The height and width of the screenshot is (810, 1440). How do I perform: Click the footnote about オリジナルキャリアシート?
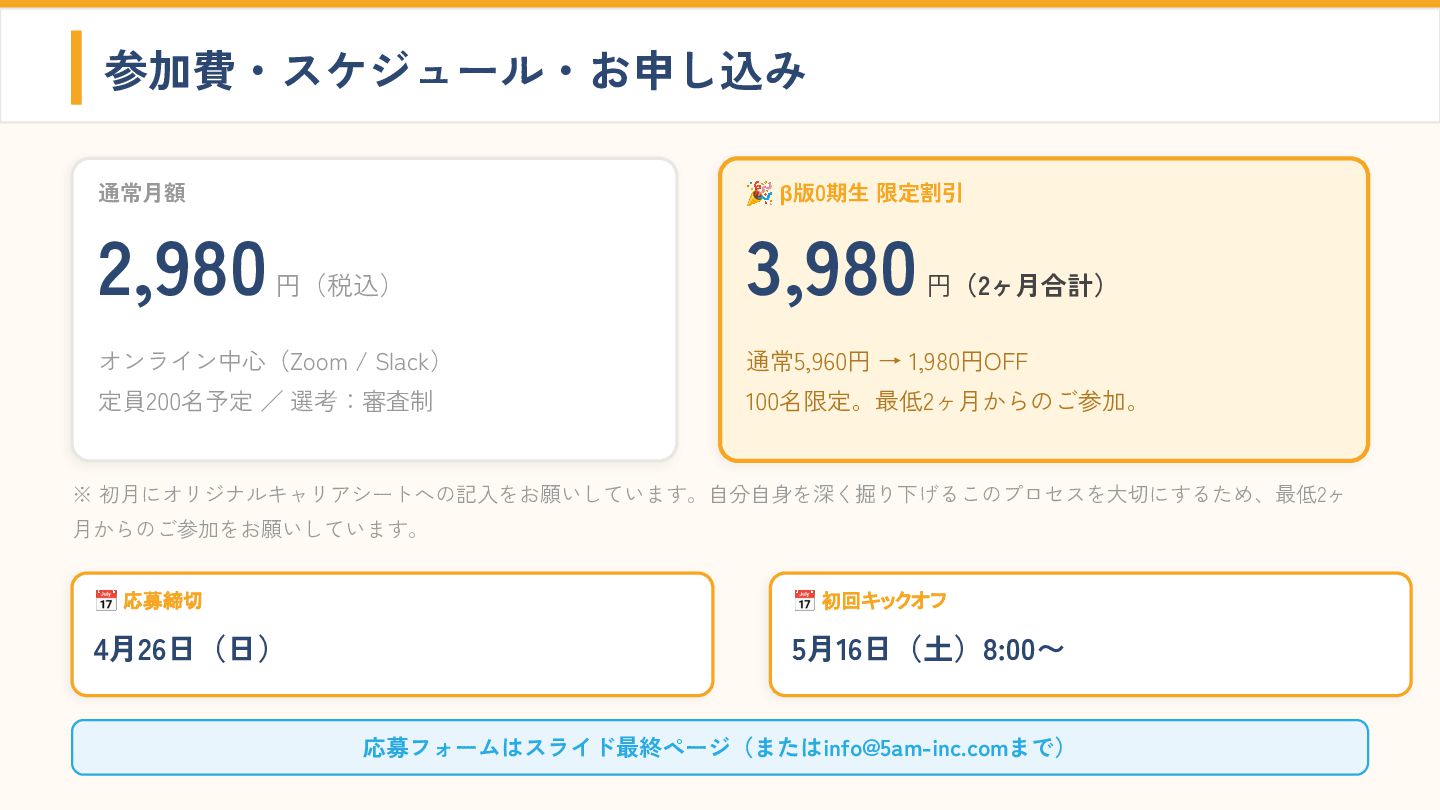[709, 511]
